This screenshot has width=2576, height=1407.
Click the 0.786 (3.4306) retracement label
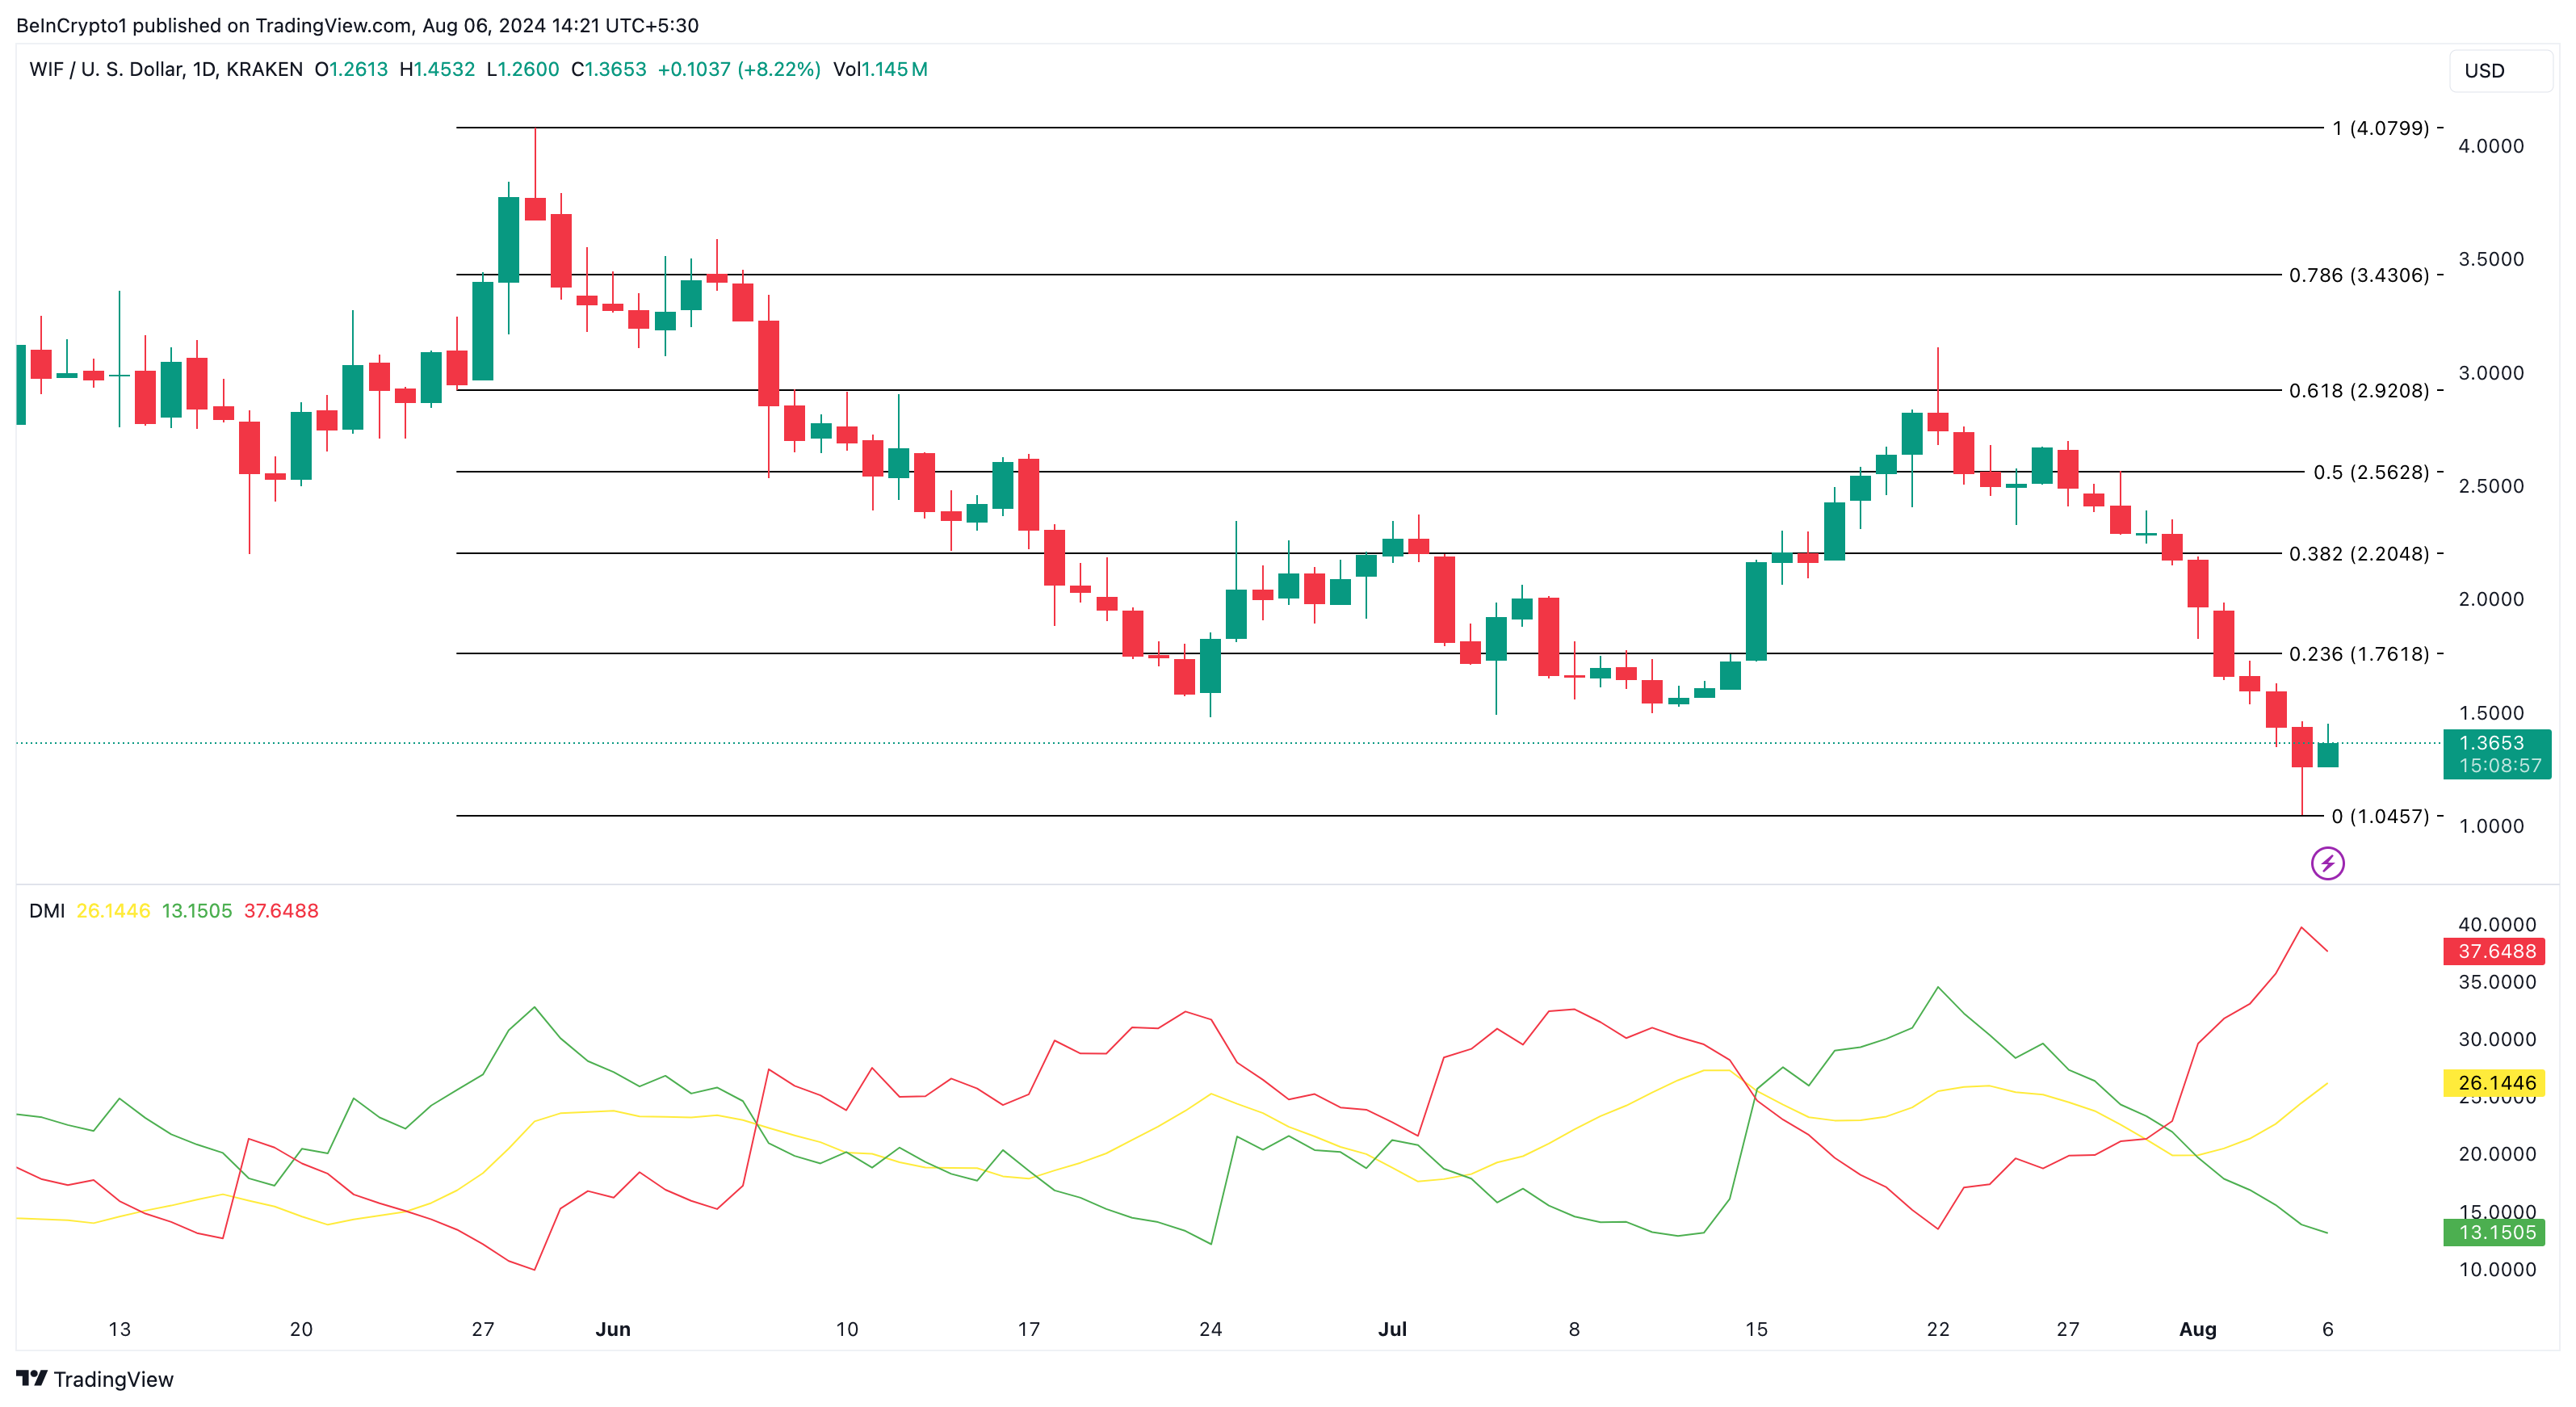[2358, 275]
